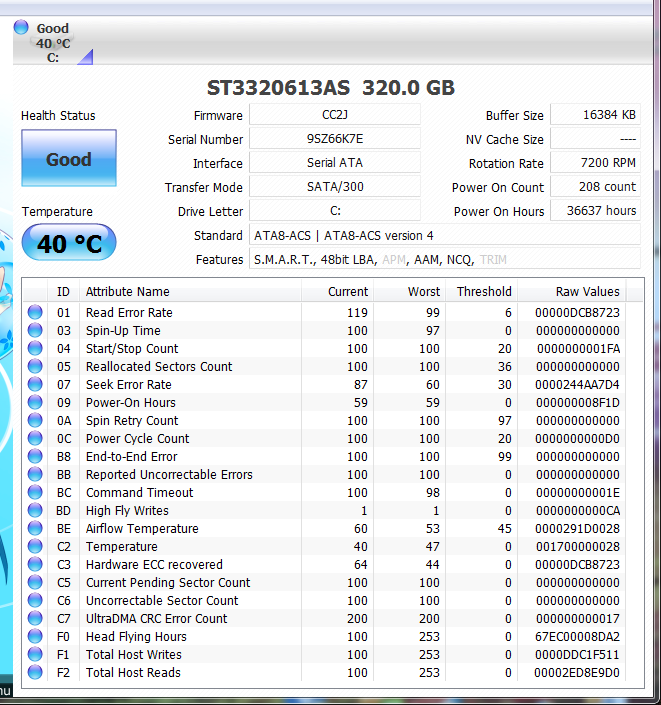Click status orb for Hardware ECC recovered

tap(35, 564)
